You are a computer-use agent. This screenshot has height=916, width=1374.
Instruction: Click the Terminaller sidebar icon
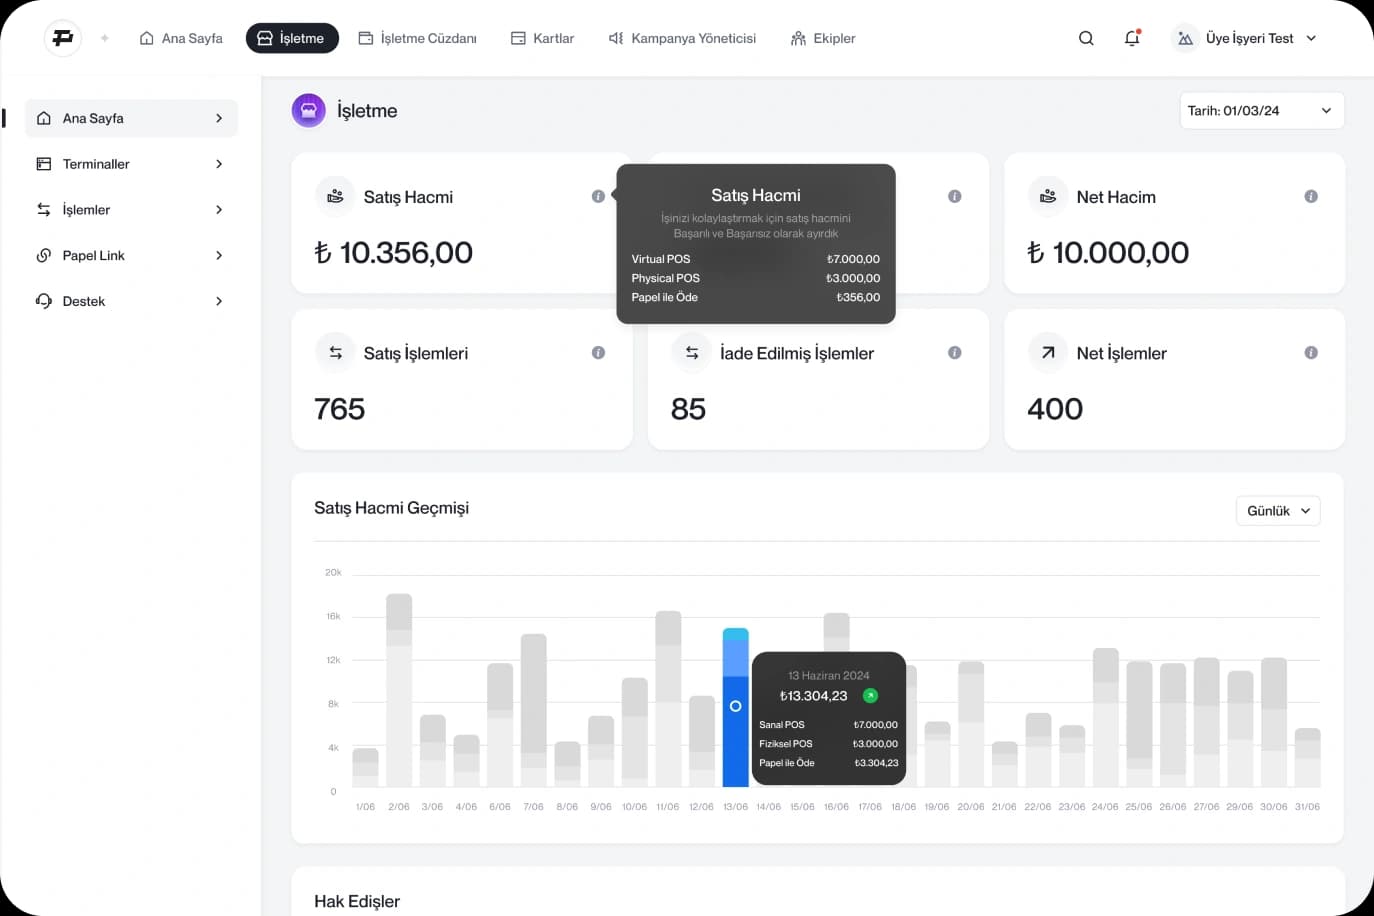pyautogui.click(x=44, y=164)
